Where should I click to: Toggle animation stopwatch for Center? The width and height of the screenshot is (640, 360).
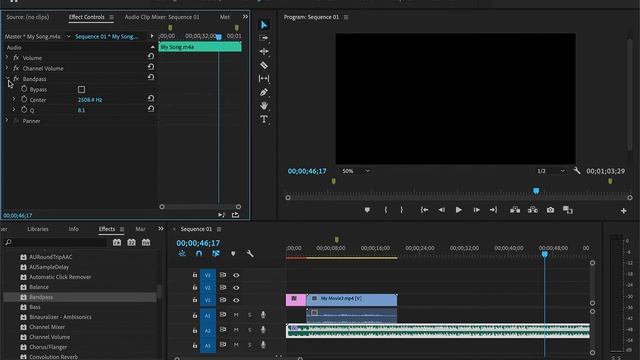click(x=24, y=99)
